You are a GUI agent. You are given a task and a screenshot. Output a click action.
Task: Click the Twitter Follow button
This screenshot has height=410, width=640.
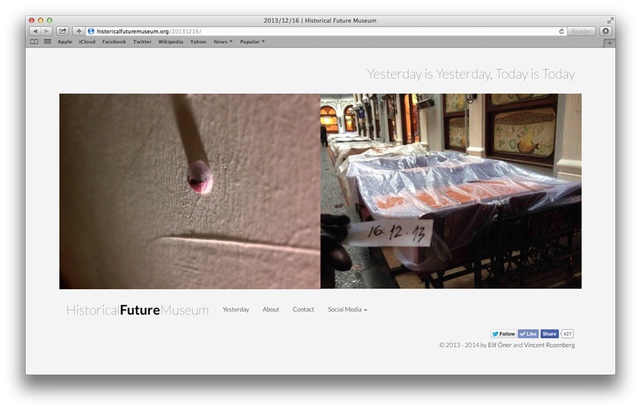[x=504, y=333]
